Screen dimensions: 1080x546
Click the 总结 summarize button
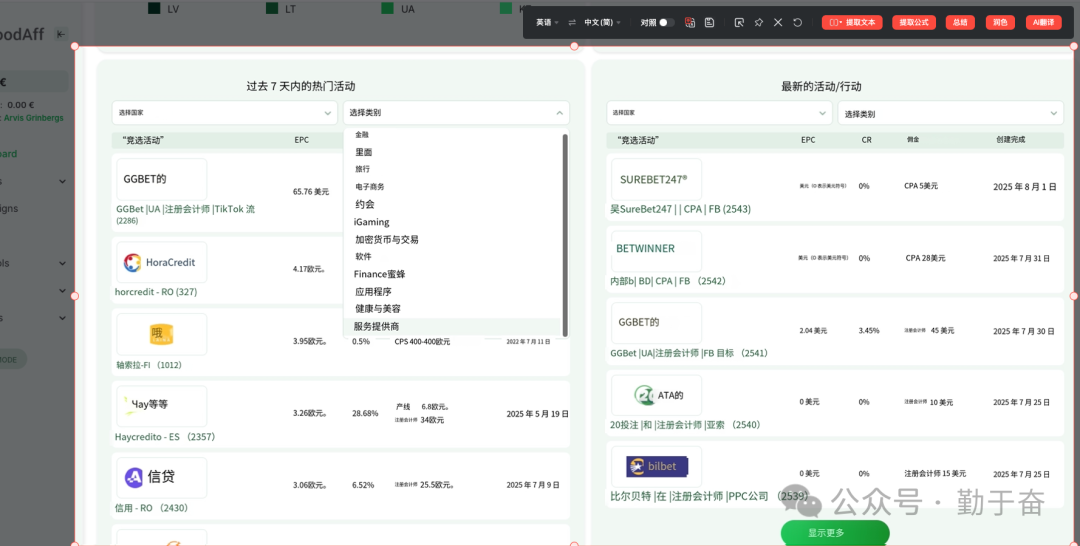click(x=960, y=23)
